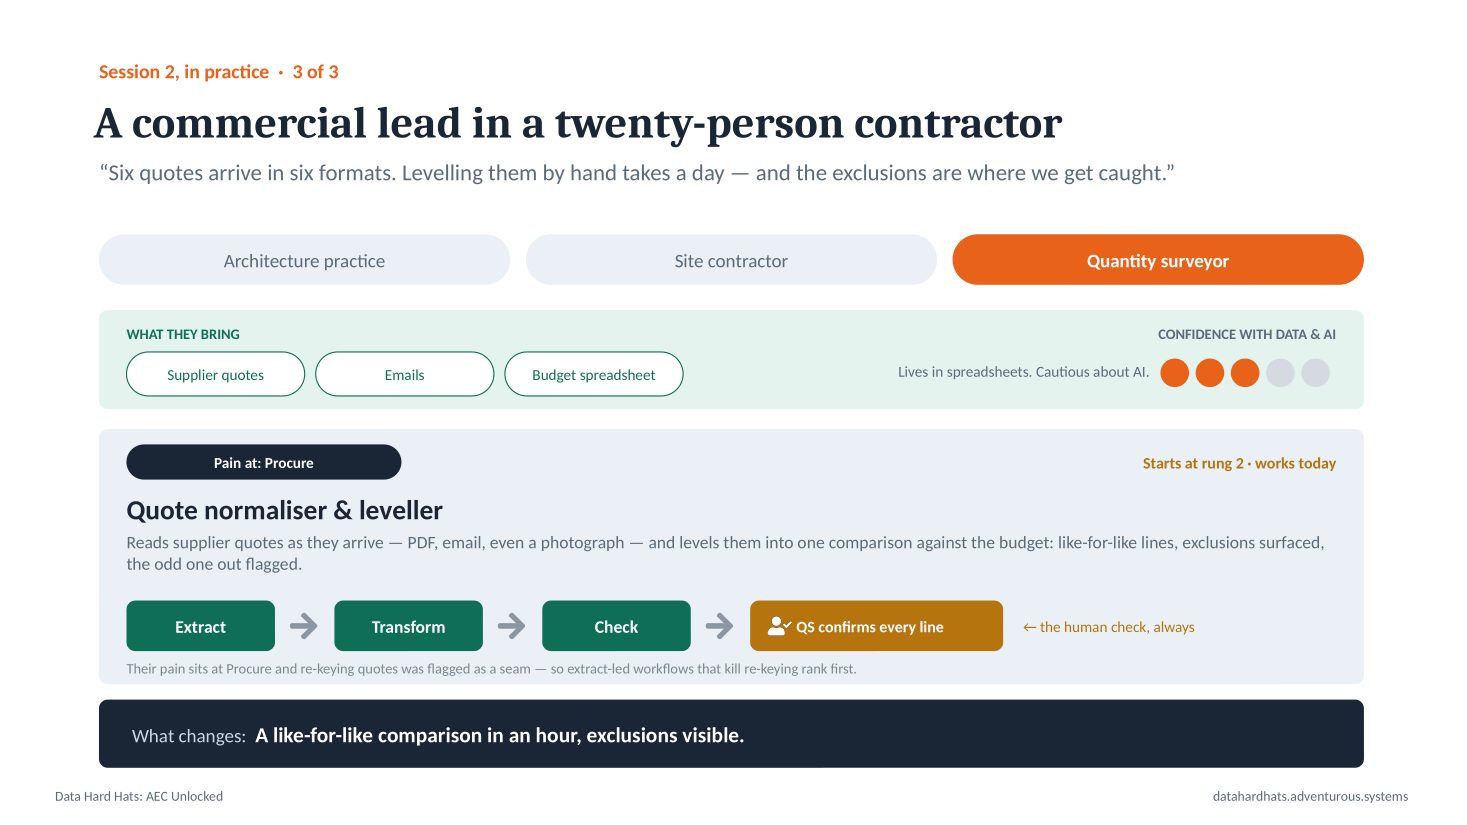Select the first orange confidence dot
This screenshot has height=825, width=1467.
(x=1175, y=373)
